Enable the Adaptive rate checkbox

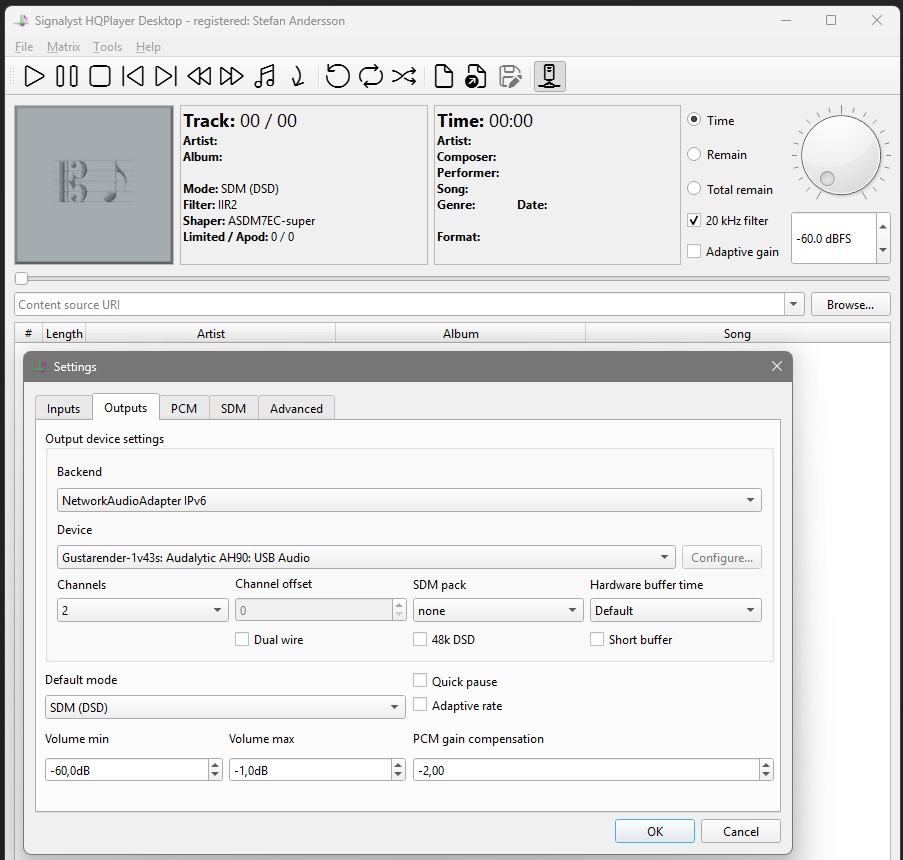(420, 705)
